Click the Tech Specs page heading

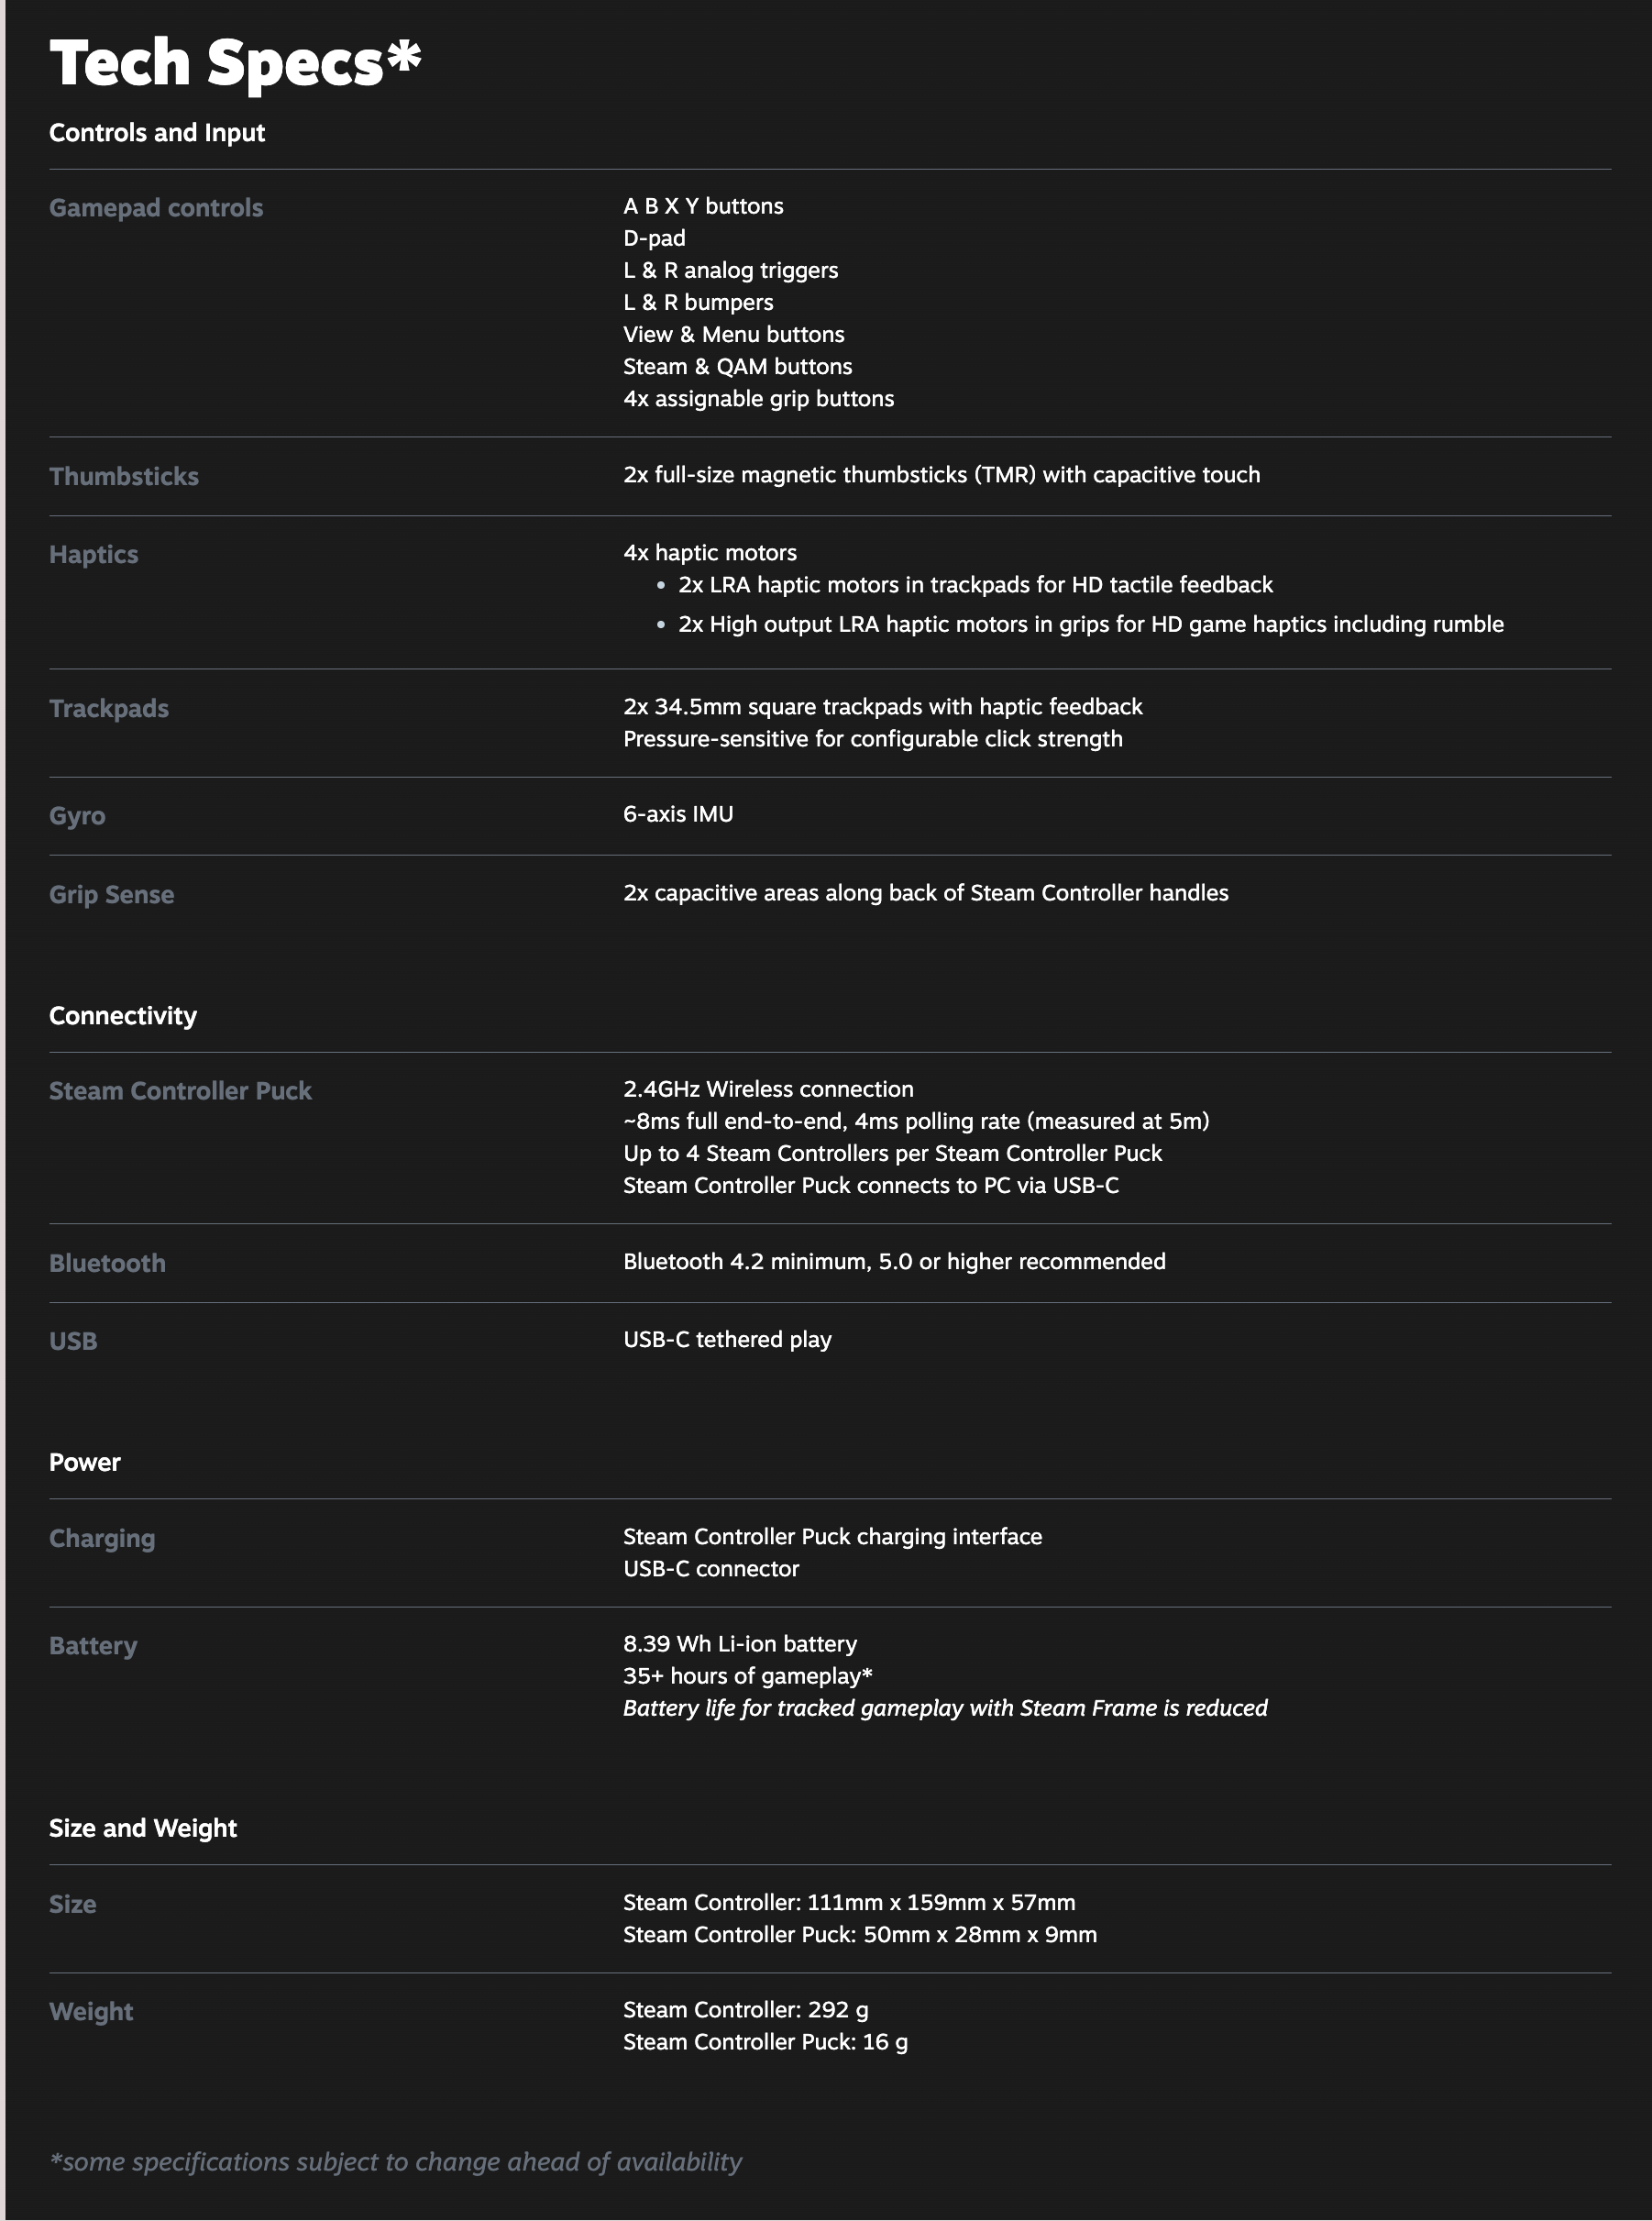pos(235,63)
